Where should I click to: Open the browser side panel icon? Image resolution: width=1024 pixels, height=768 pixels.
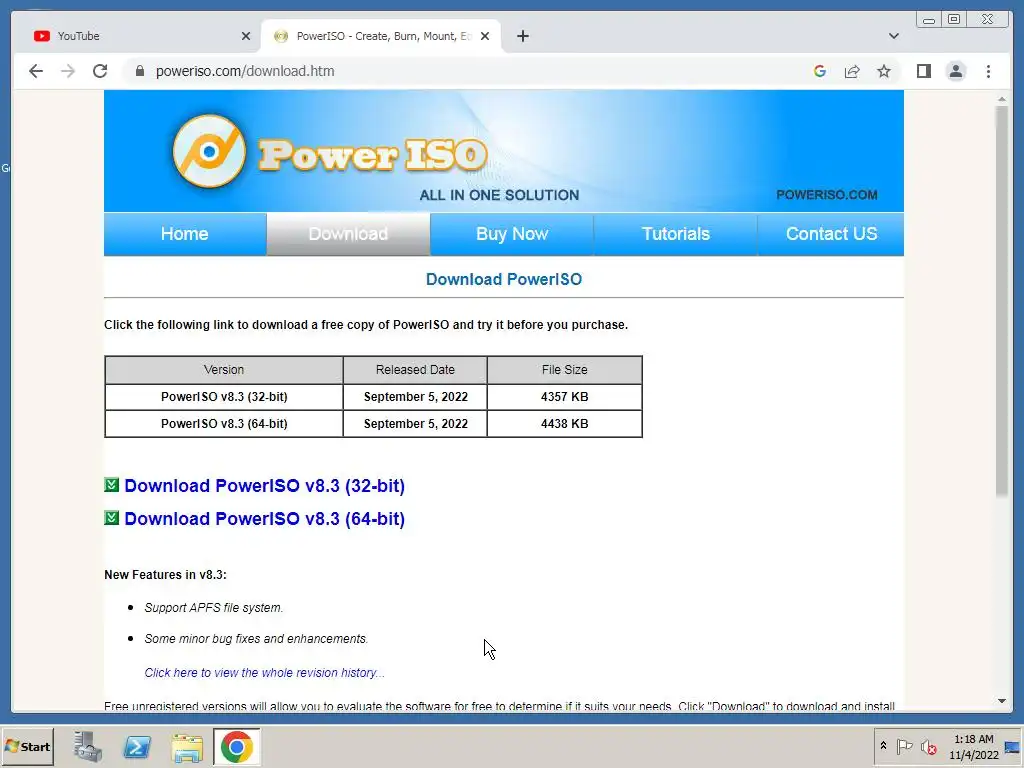click(x=923, y=71)
